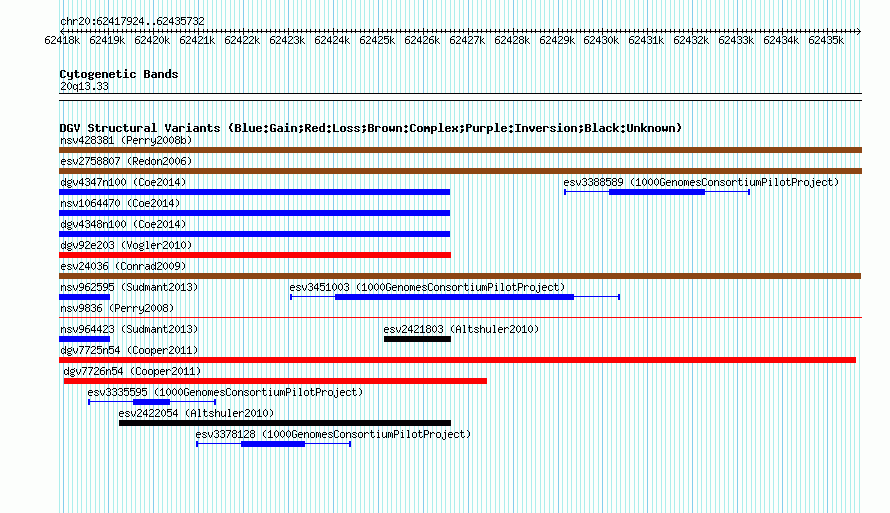Click the 62425k ruler tick label

(377, 40)
